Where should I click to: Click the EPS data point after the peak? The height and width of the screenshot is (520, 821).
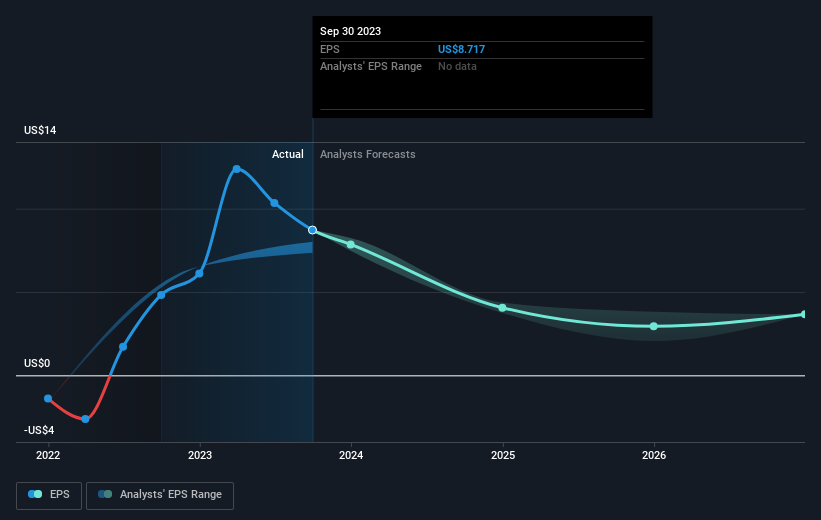pos(274,203)
